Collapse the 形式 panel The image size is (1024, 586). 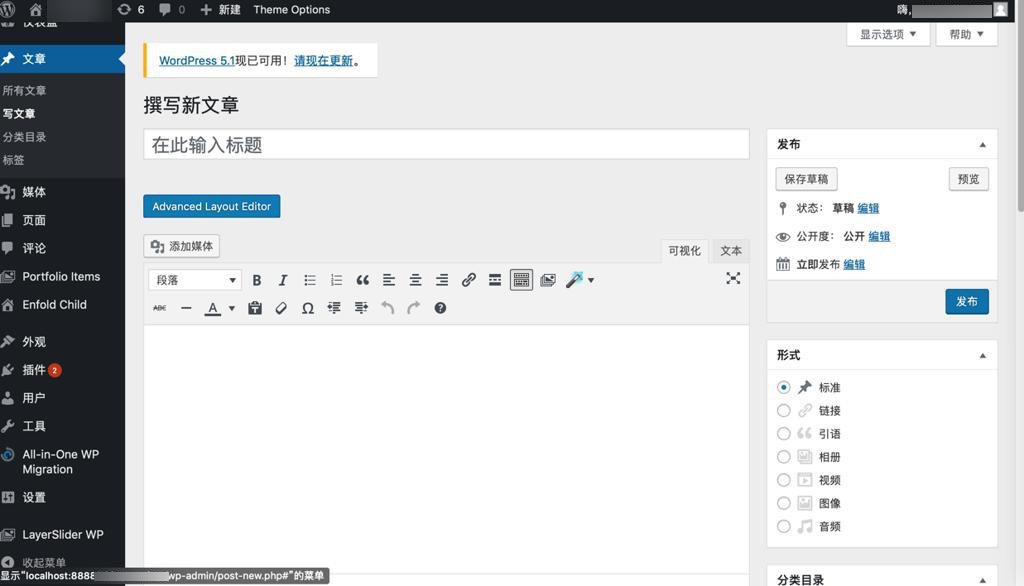[982, 355]
